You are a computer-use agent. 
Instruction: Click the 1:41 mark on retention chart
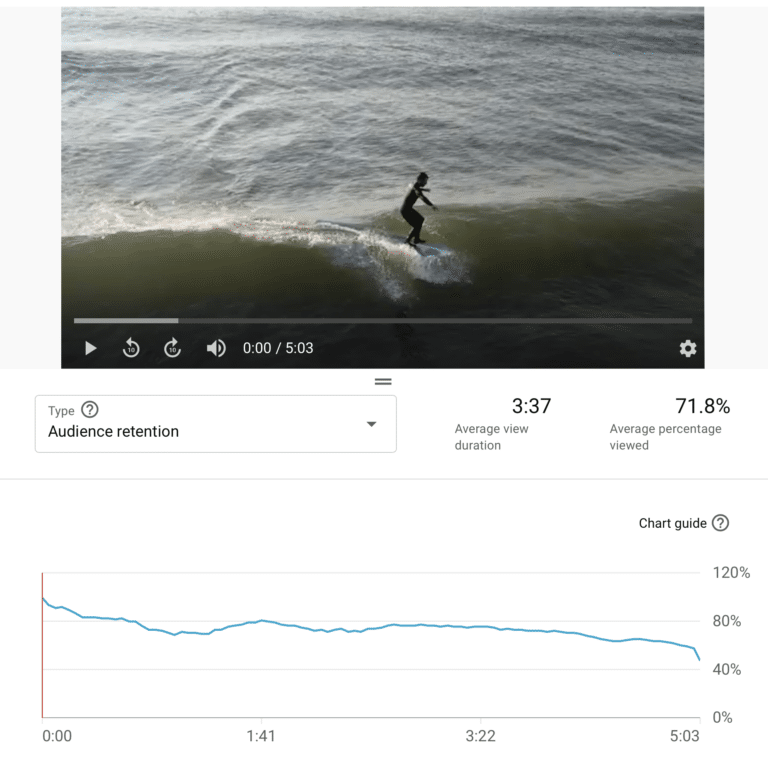point(261,736)
